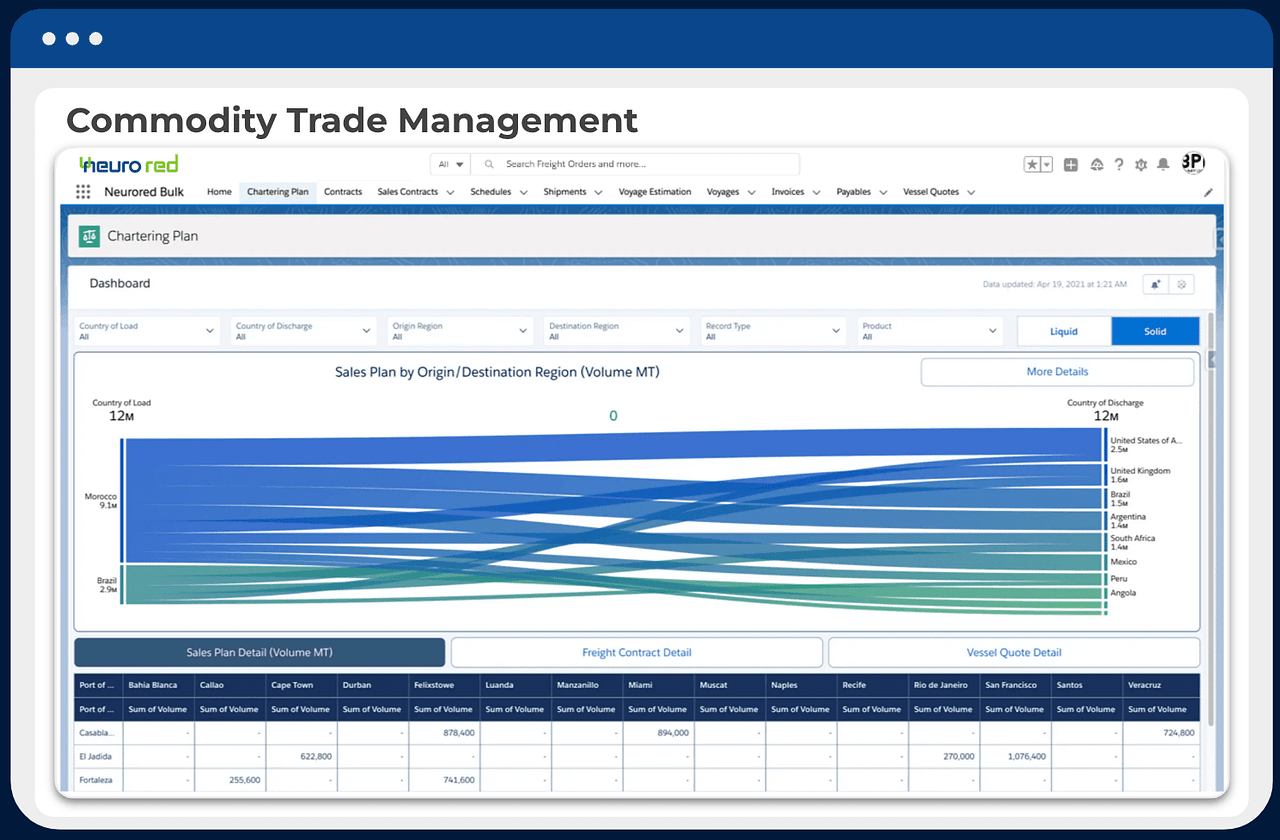The width and height of the screenshot is (1280, 840).
Task: Open the Voyage Estimation tab
Action: pos(655,191)
